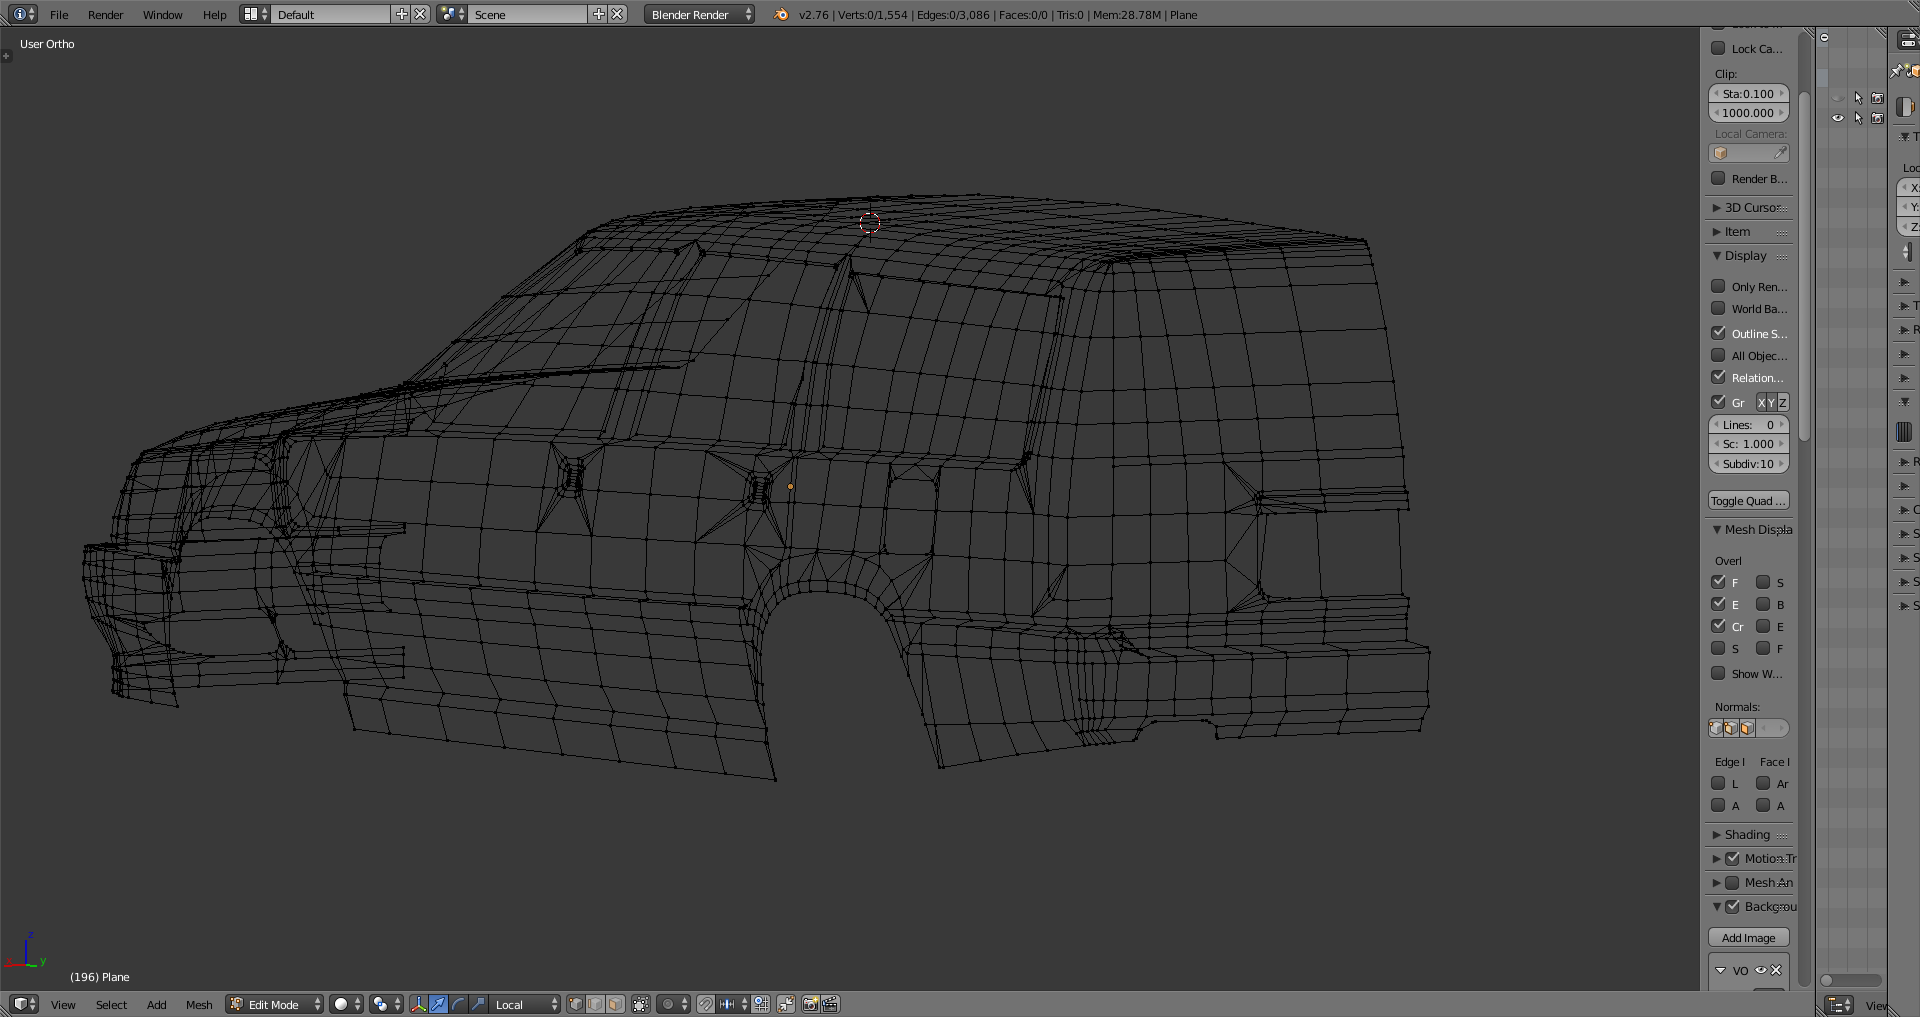Screen dimensions: 1920x1017
Task: Open the Mesh menu in 3D view header
Action: (x=199, y=1005)
